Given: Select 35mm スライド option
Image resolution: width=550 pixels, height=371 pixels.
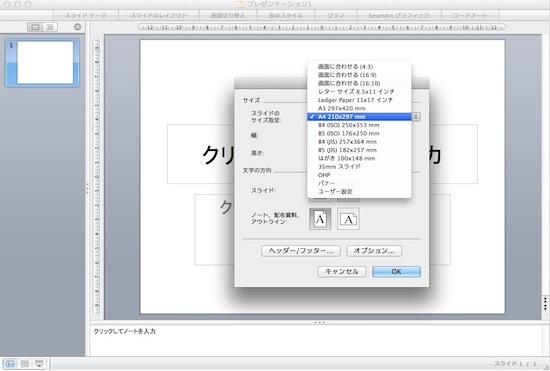Looking at the screenshot, I should click(359, 167).
